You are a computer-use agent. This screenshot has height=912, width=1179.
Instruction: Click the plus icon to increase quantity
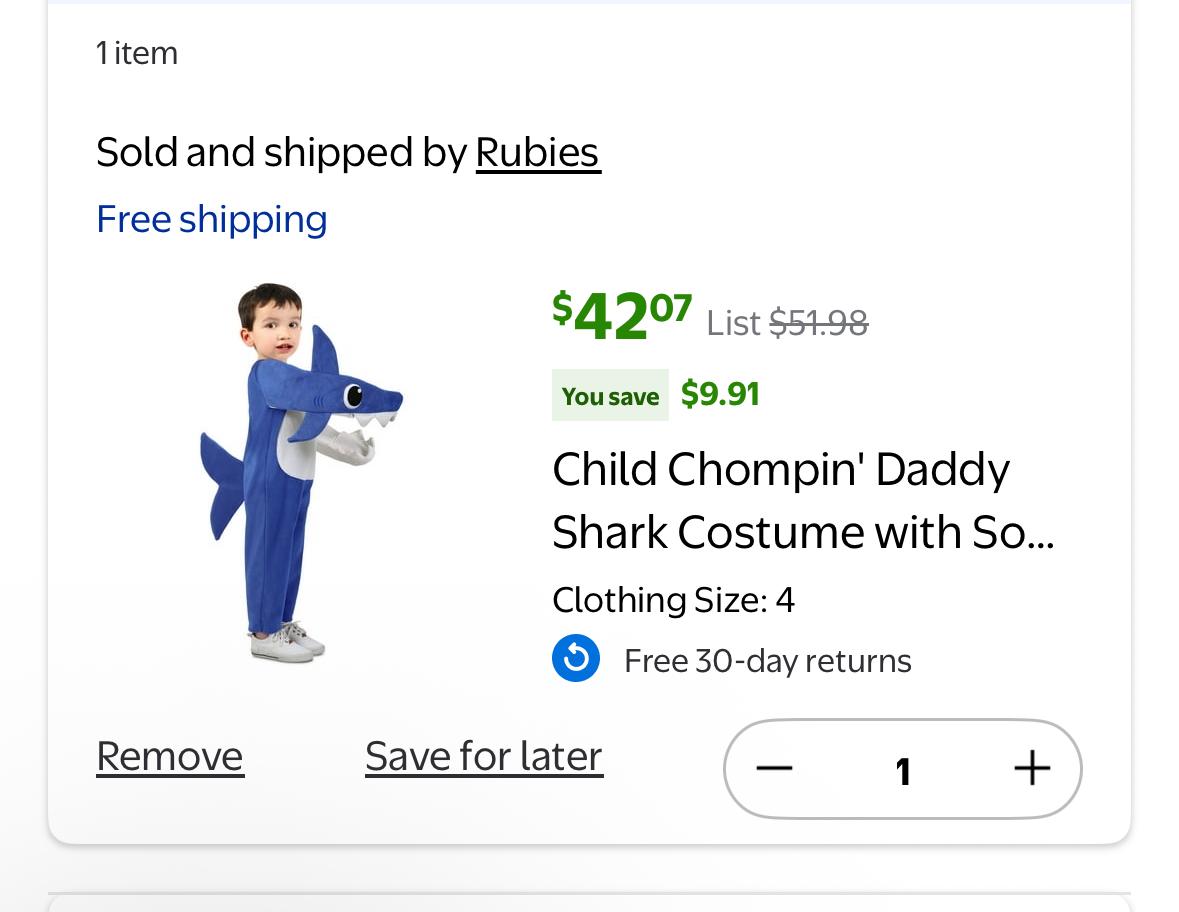[1031, 769]
